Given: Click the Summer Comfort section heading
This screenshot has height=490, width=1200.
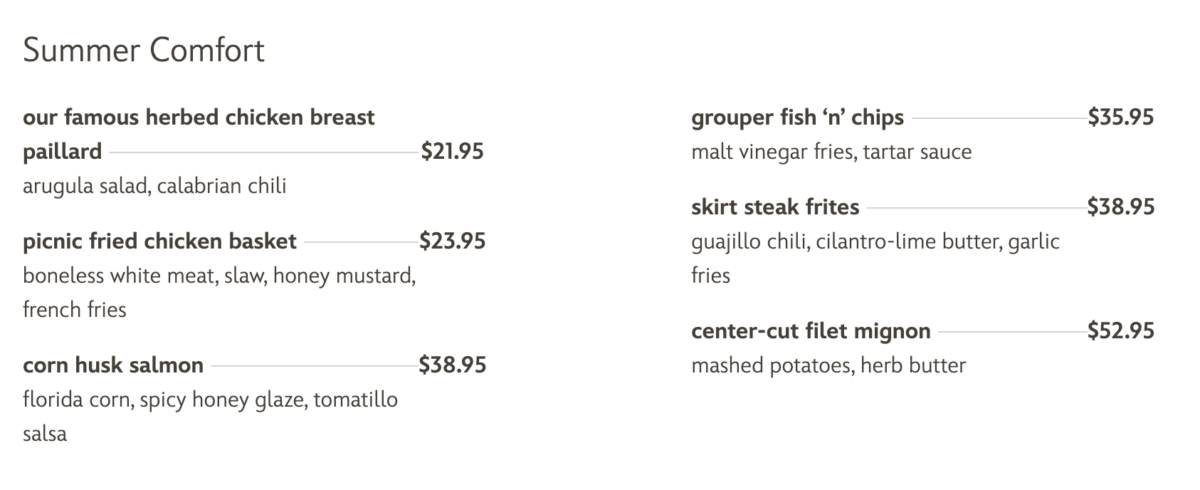Looking at the screenshot, I should pos(143,50).
